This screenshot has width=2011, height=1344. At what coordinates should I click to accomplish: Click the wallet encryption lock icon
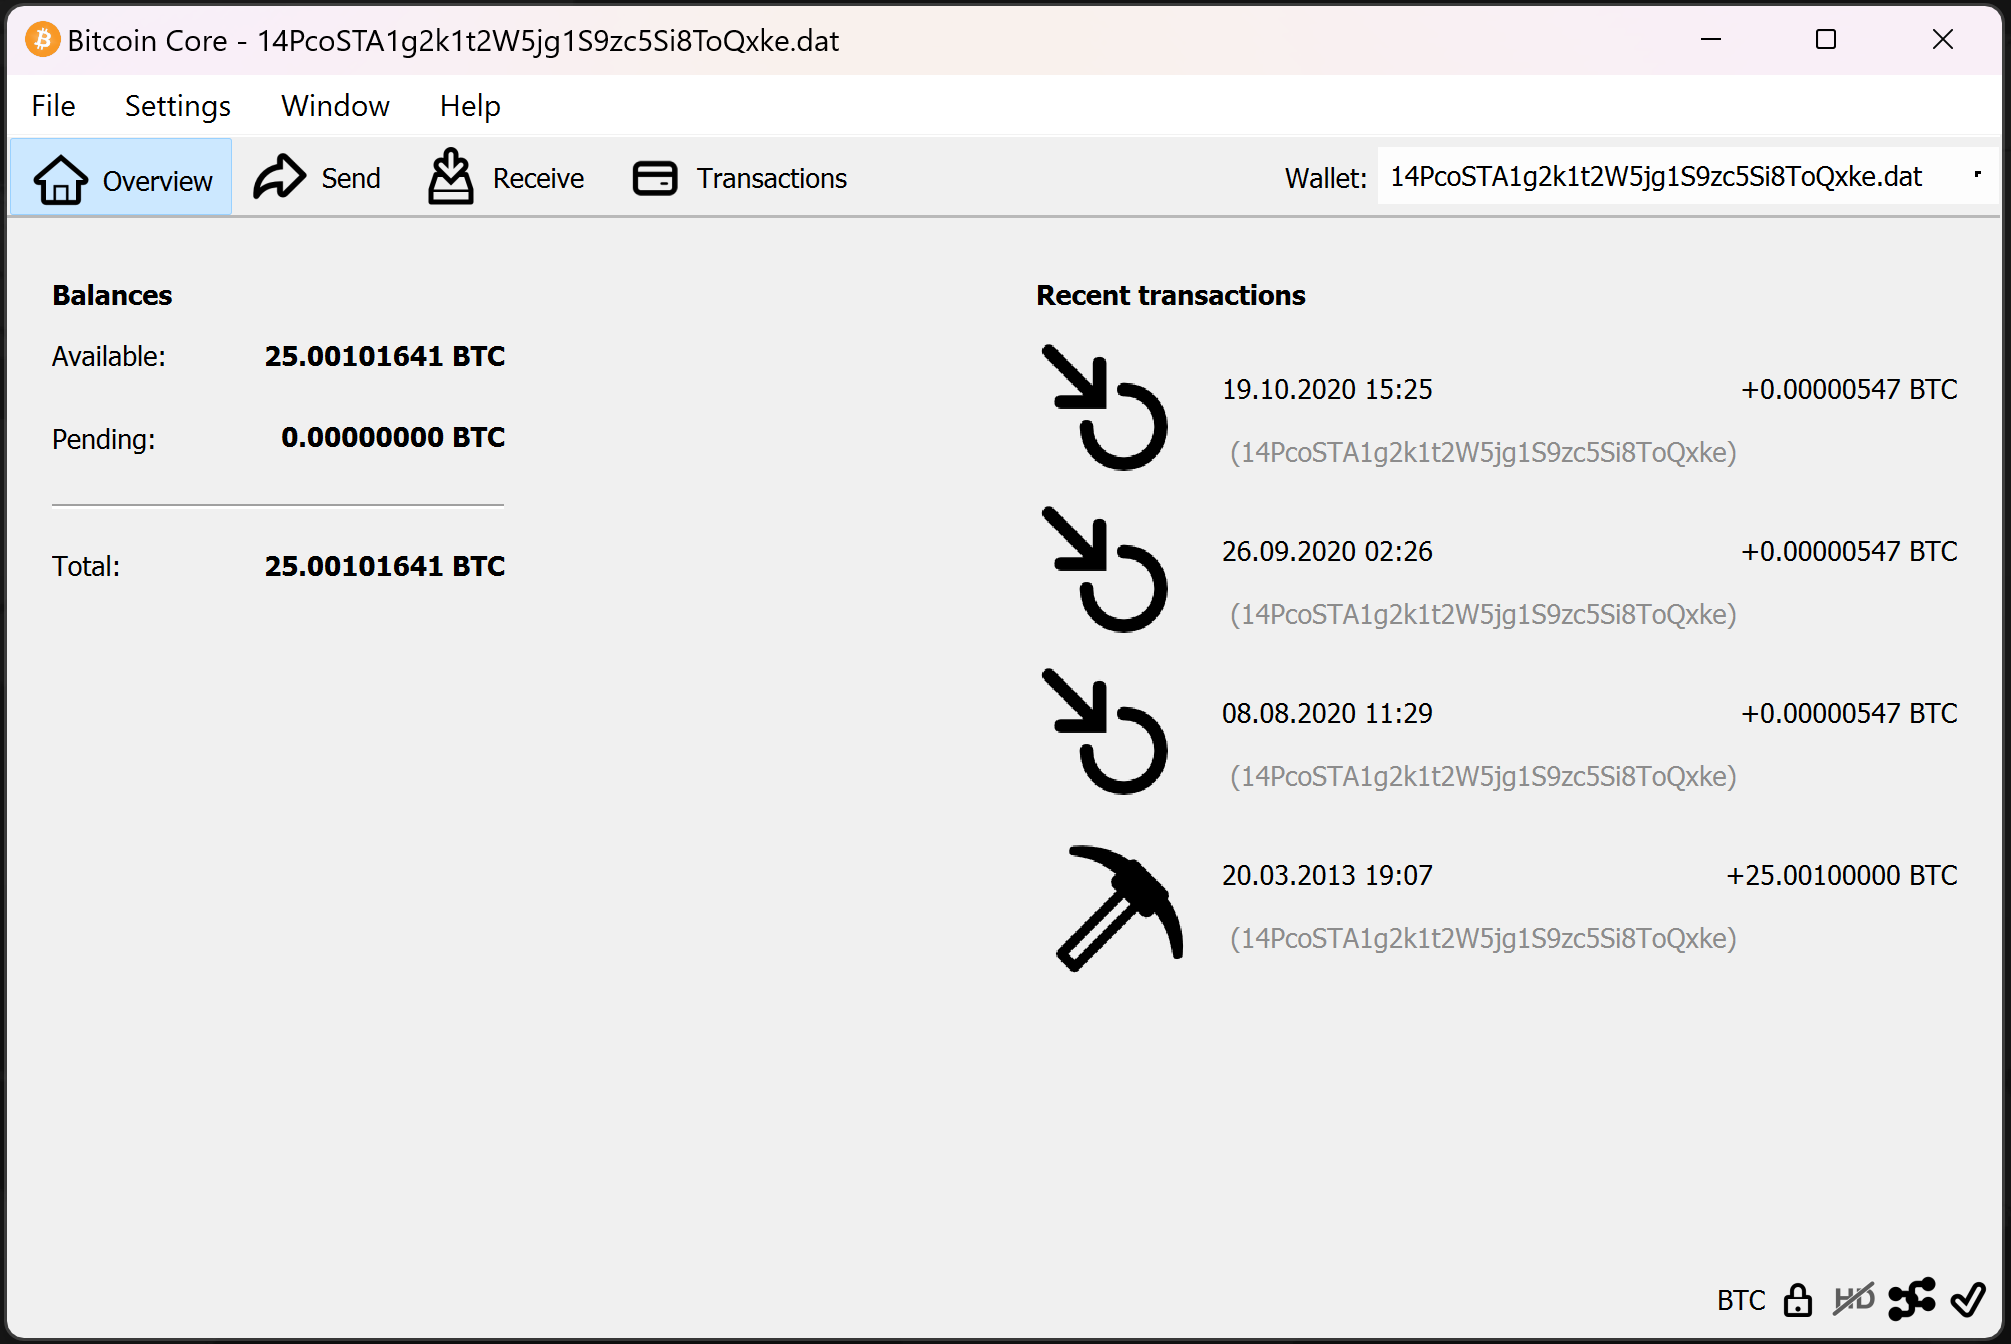(1798, 1300)
